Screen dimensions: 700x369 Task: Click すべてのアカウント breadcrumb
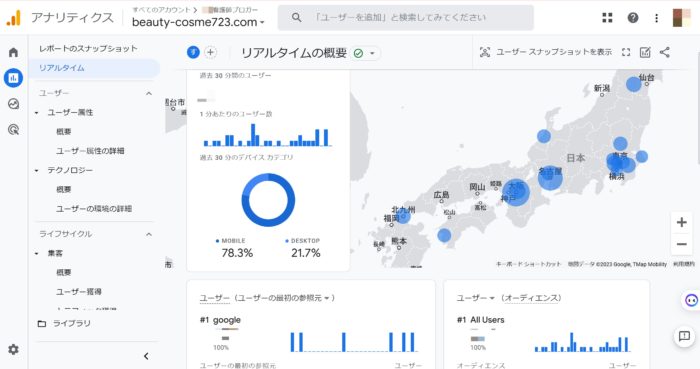tap(161, 9)
